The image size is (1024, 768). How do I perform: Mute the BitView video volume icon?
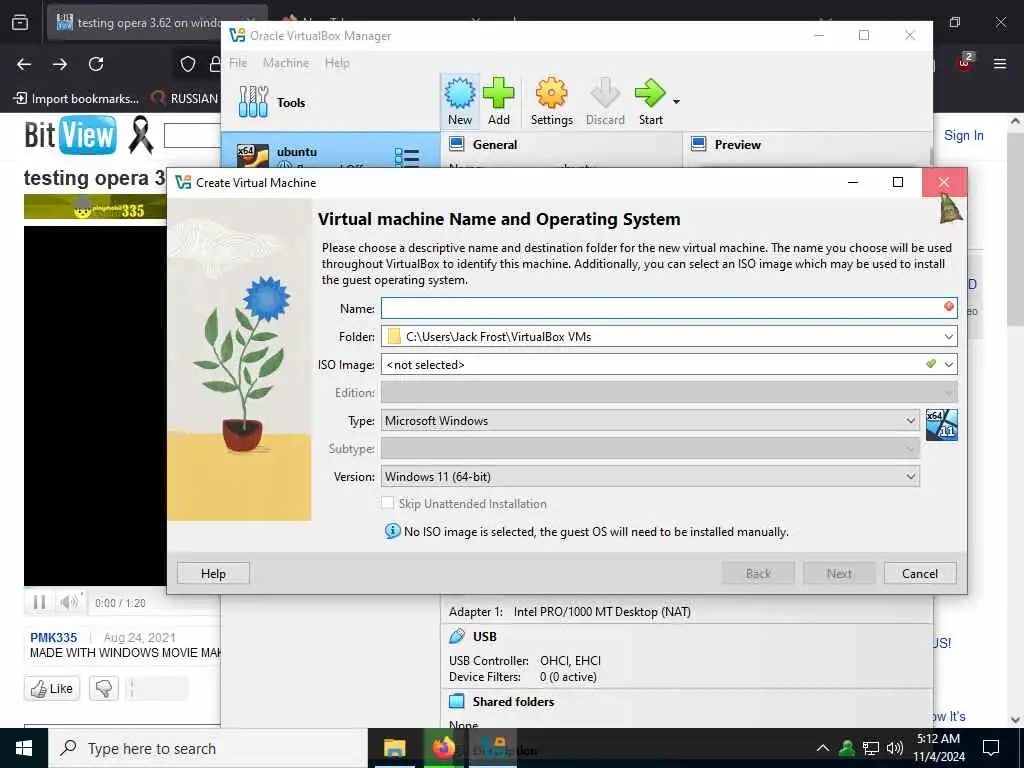(69, 602)
